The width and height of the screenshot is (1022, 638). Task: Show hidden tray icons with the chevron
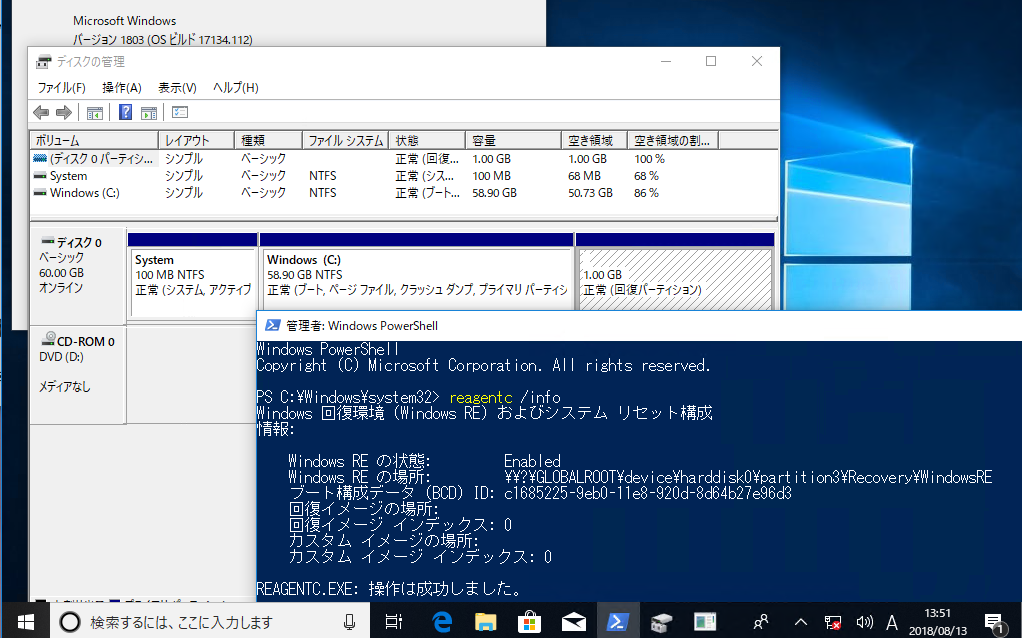click(x=800, y=622)
